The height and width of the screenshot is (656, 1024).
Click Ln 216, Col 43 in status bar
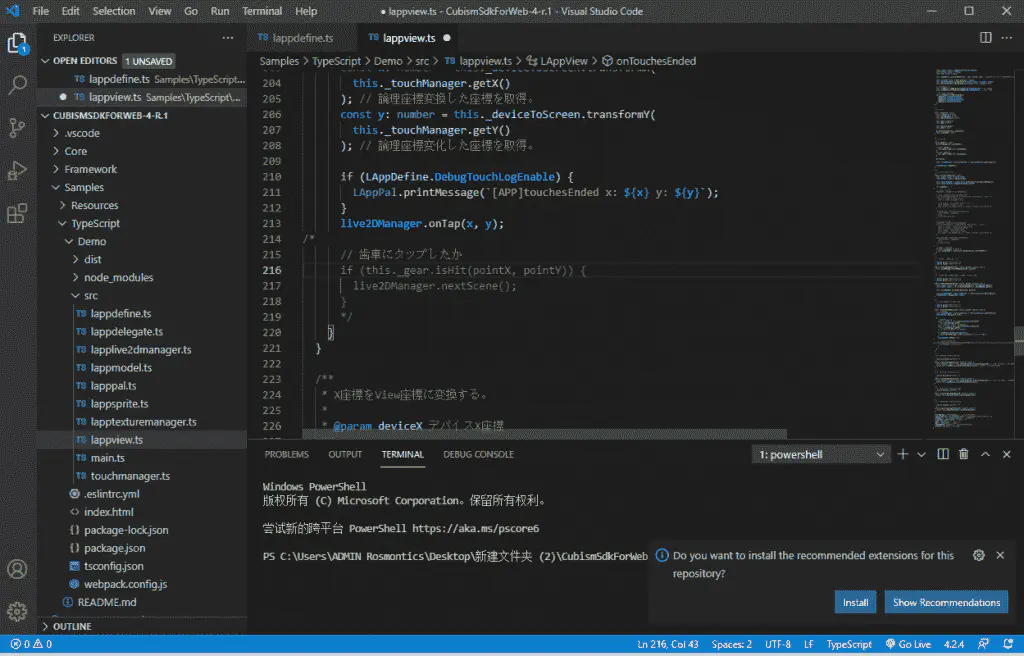667,644
